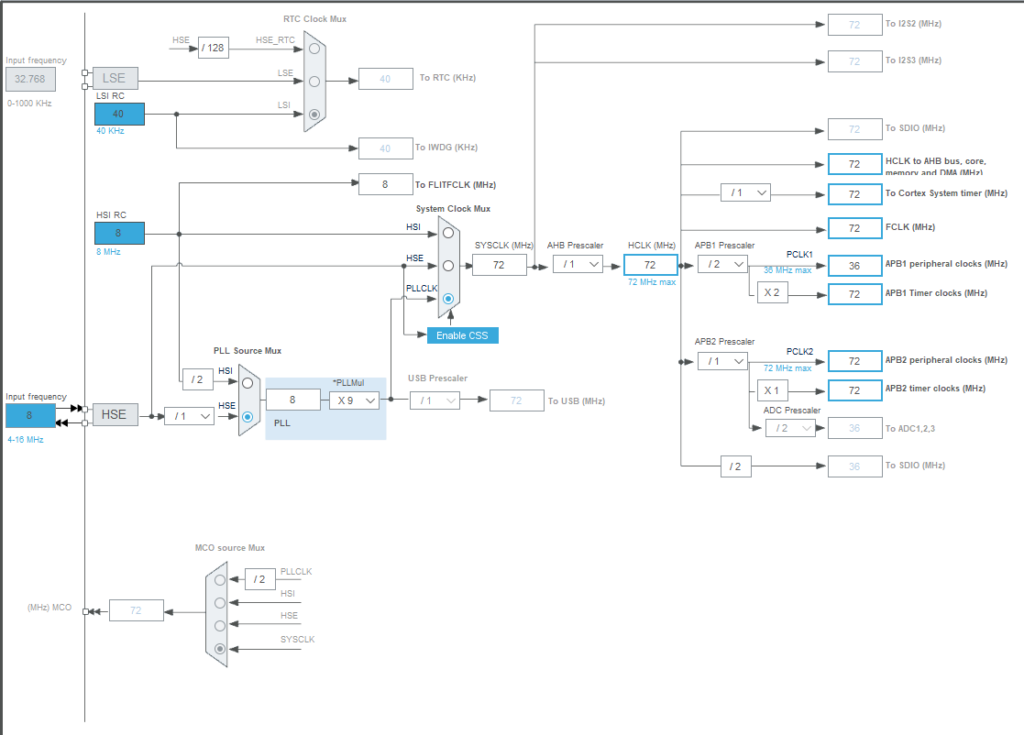Click the To SDIO value box showing 72

855,129
